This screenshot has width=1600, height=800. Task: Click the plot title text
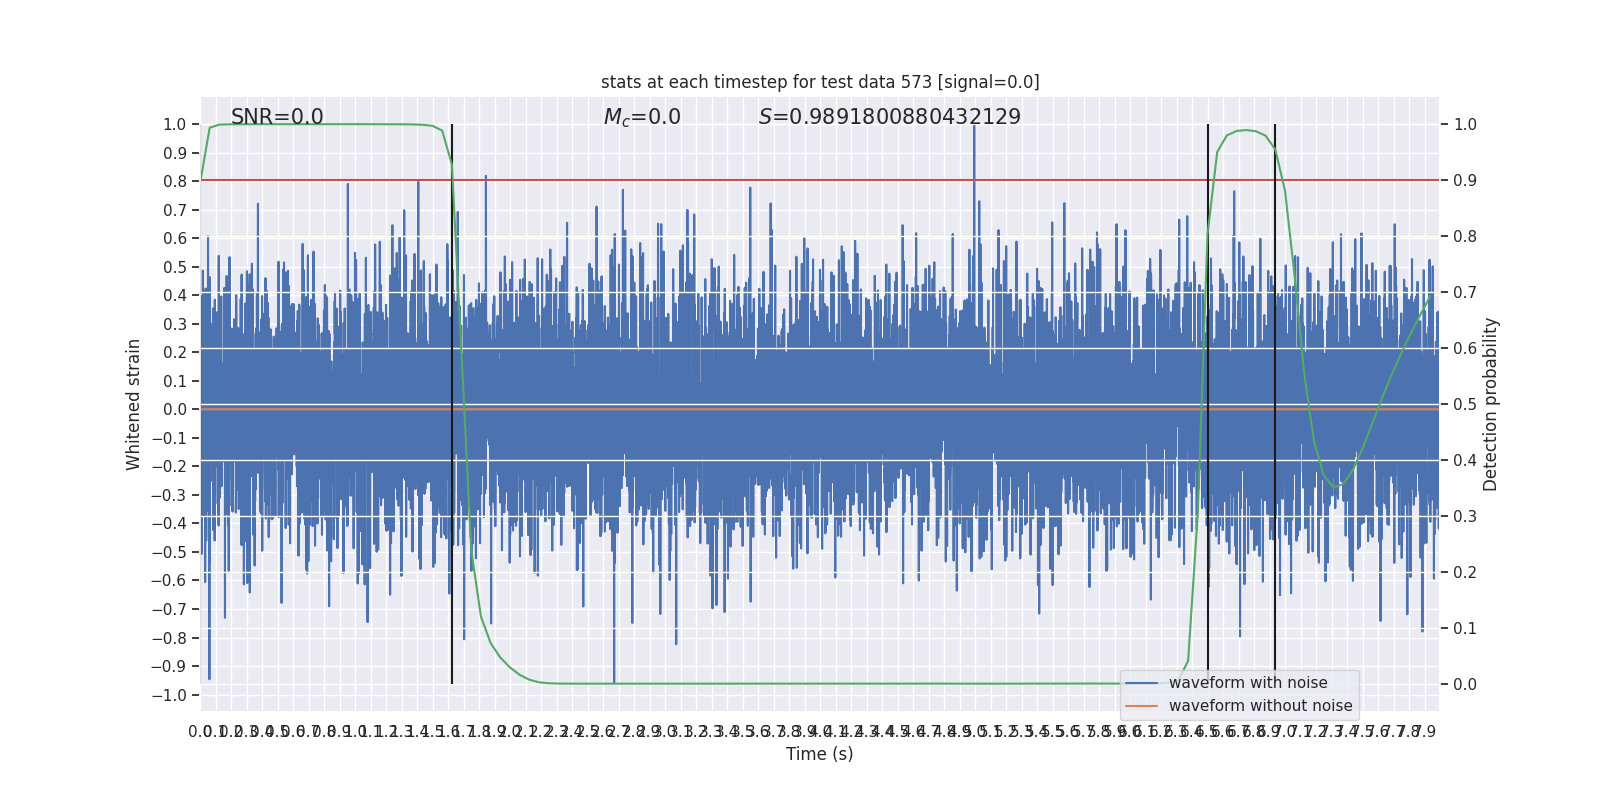tap(820, 82)
